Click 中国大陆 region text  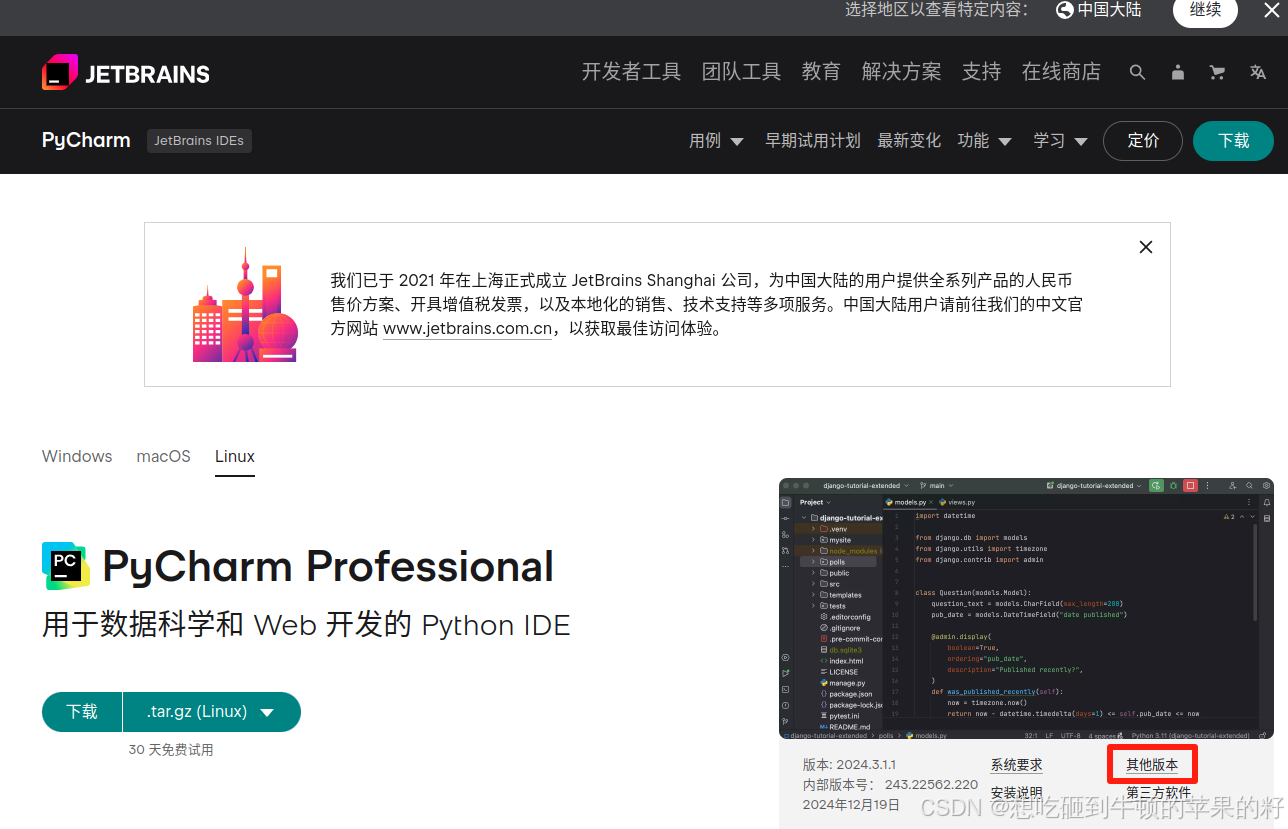[1109, 10]
